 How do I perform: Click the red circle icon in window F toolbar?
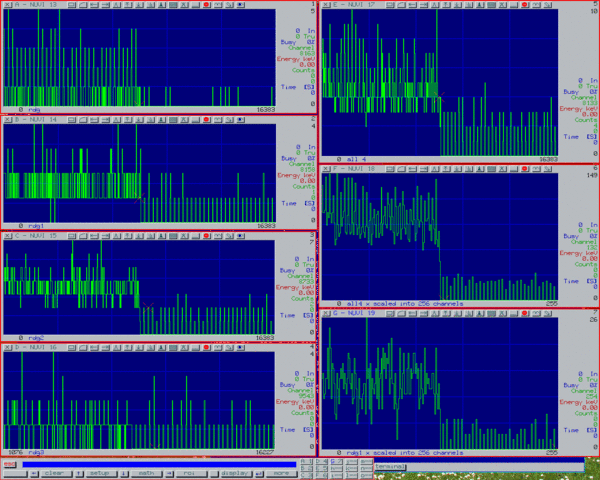coord(525,168)
